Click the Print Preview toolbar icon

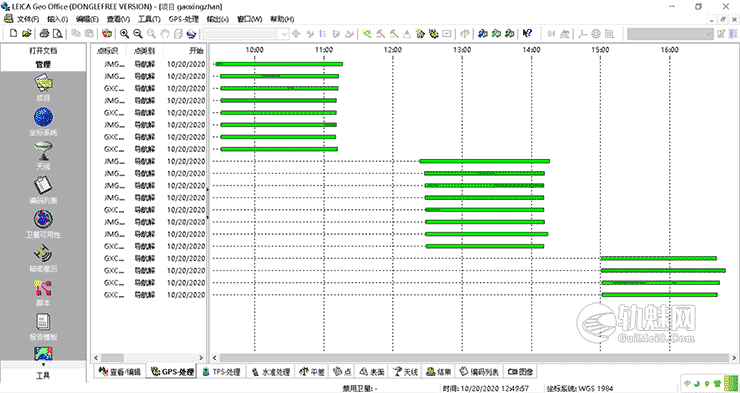point(58,33)
